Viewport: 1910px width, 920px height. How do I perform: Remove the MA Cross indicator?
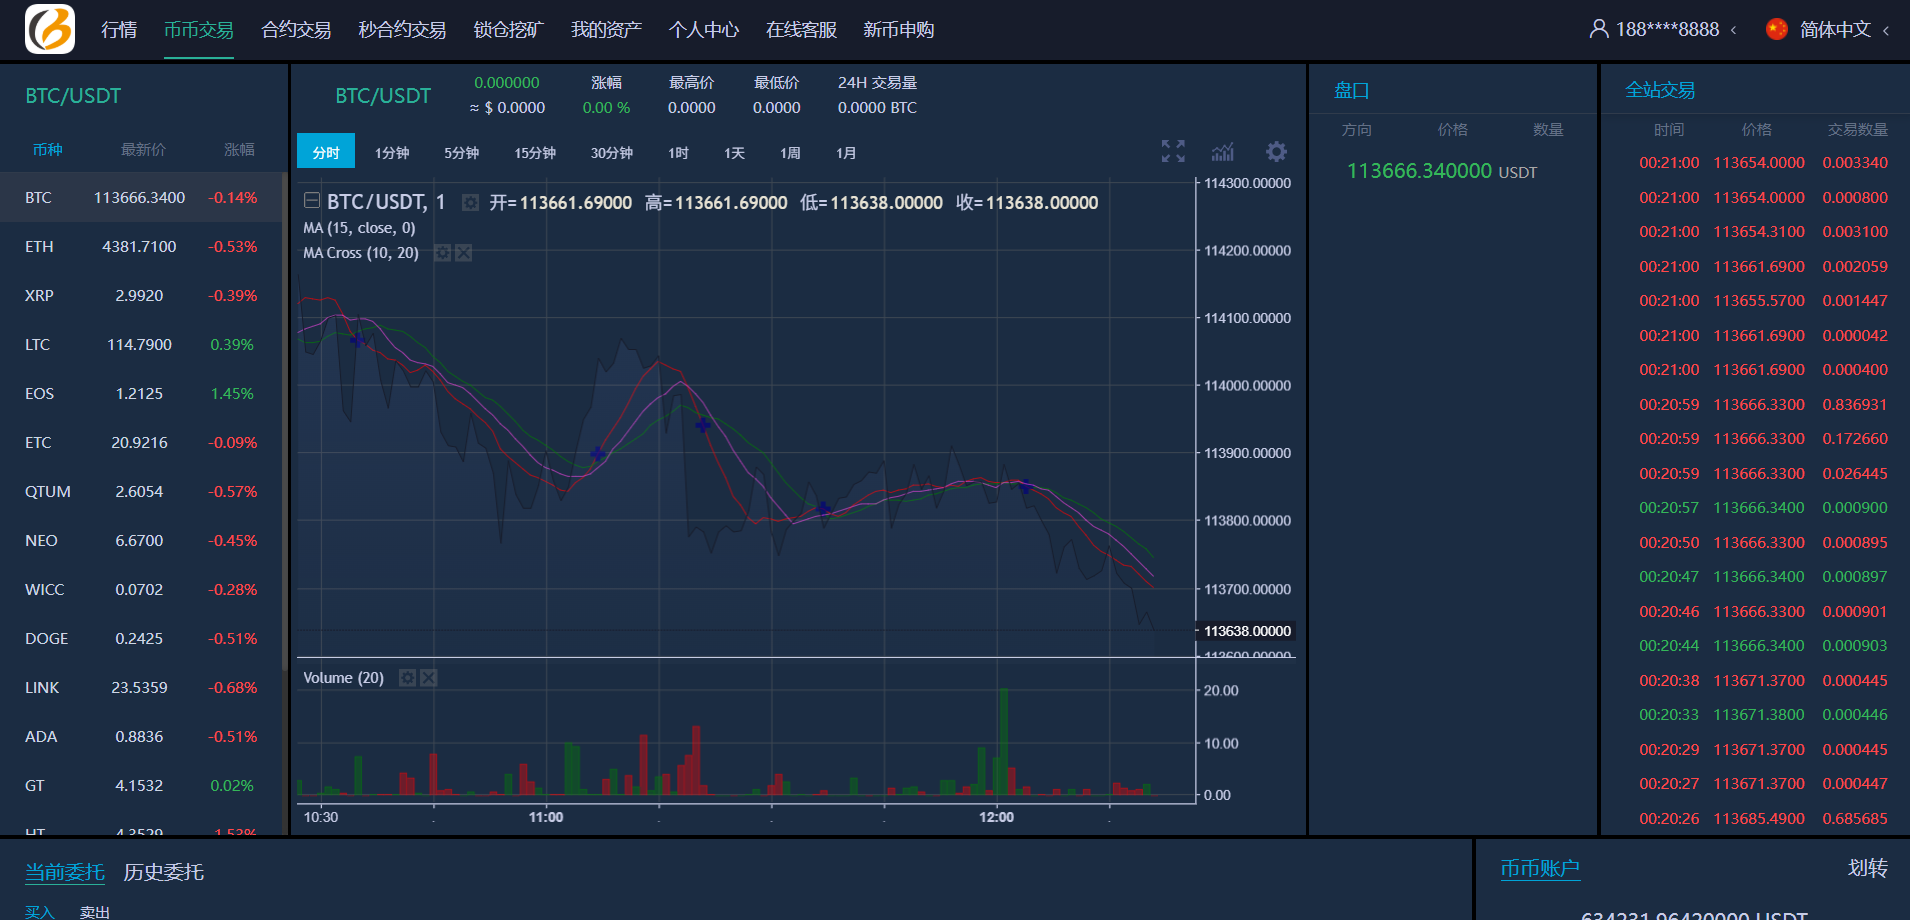coord(464,253)
